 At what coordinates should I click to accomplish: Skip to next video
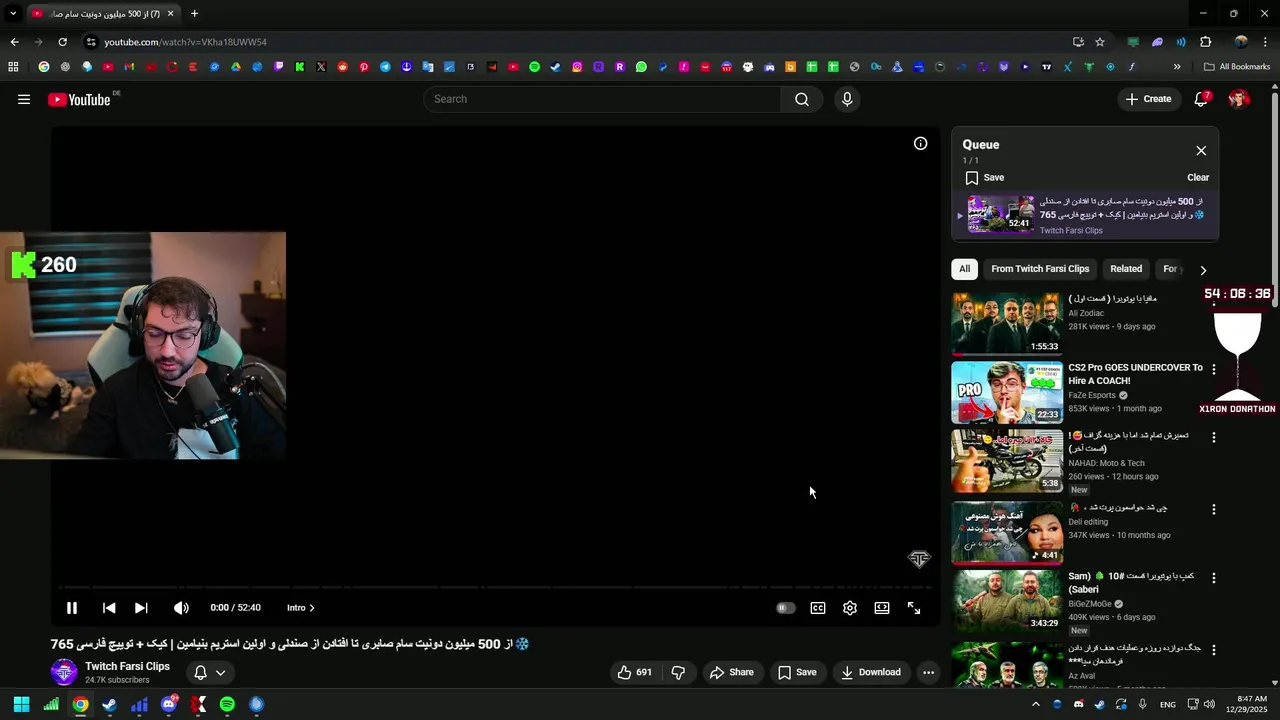coord(141,608)
